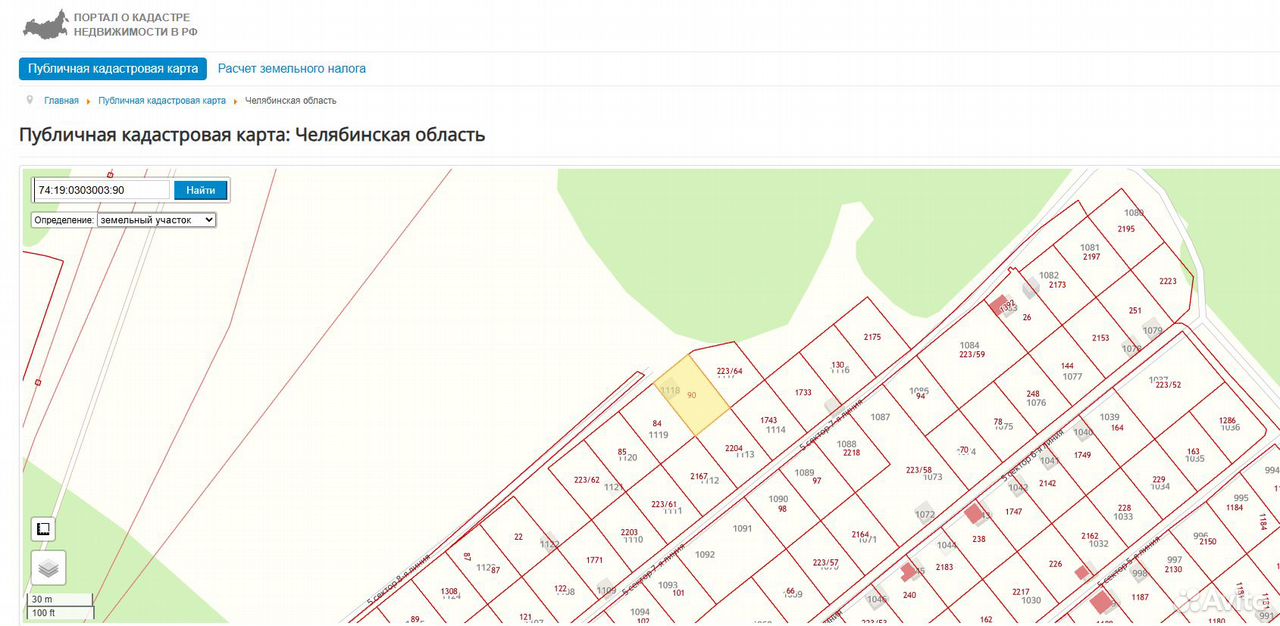This screenshot has width=1280, height=626.
Task: Select the red building above parcel 1187
Action: [1102, 602]
